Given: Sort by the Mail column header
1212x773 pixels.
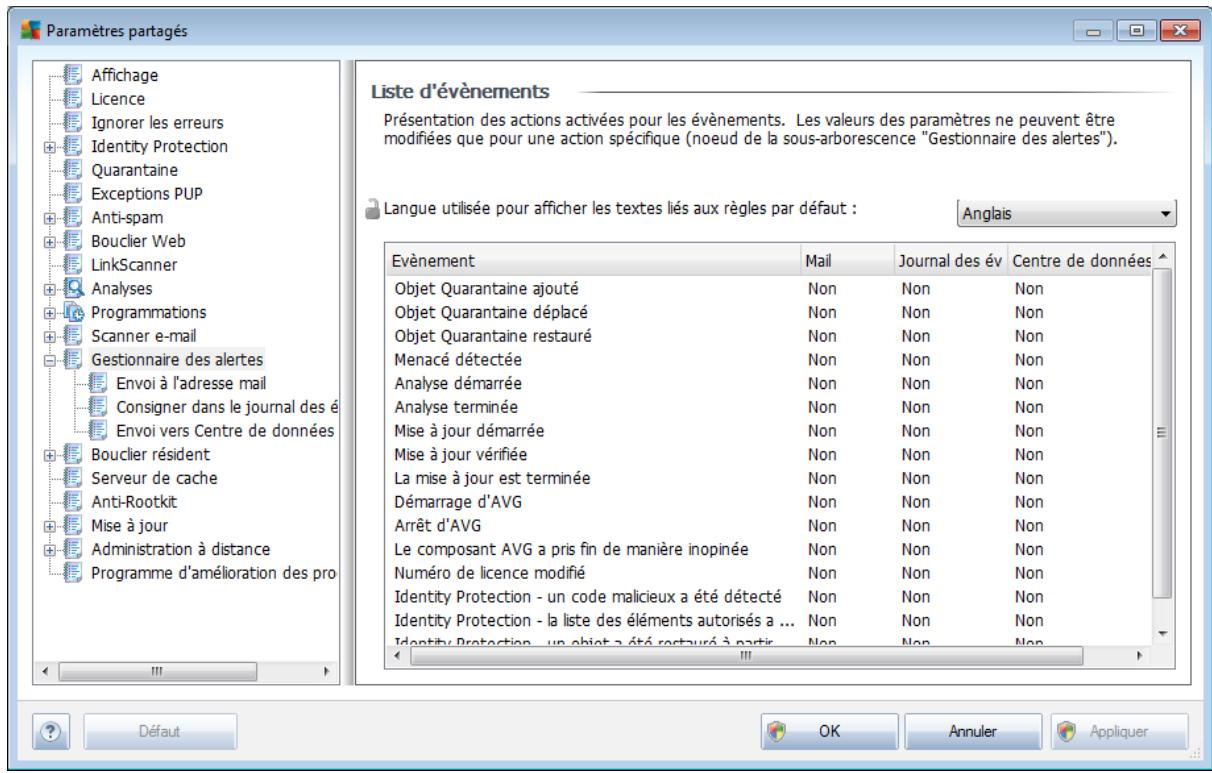Looking at the screenshot, I should [846, 260].
